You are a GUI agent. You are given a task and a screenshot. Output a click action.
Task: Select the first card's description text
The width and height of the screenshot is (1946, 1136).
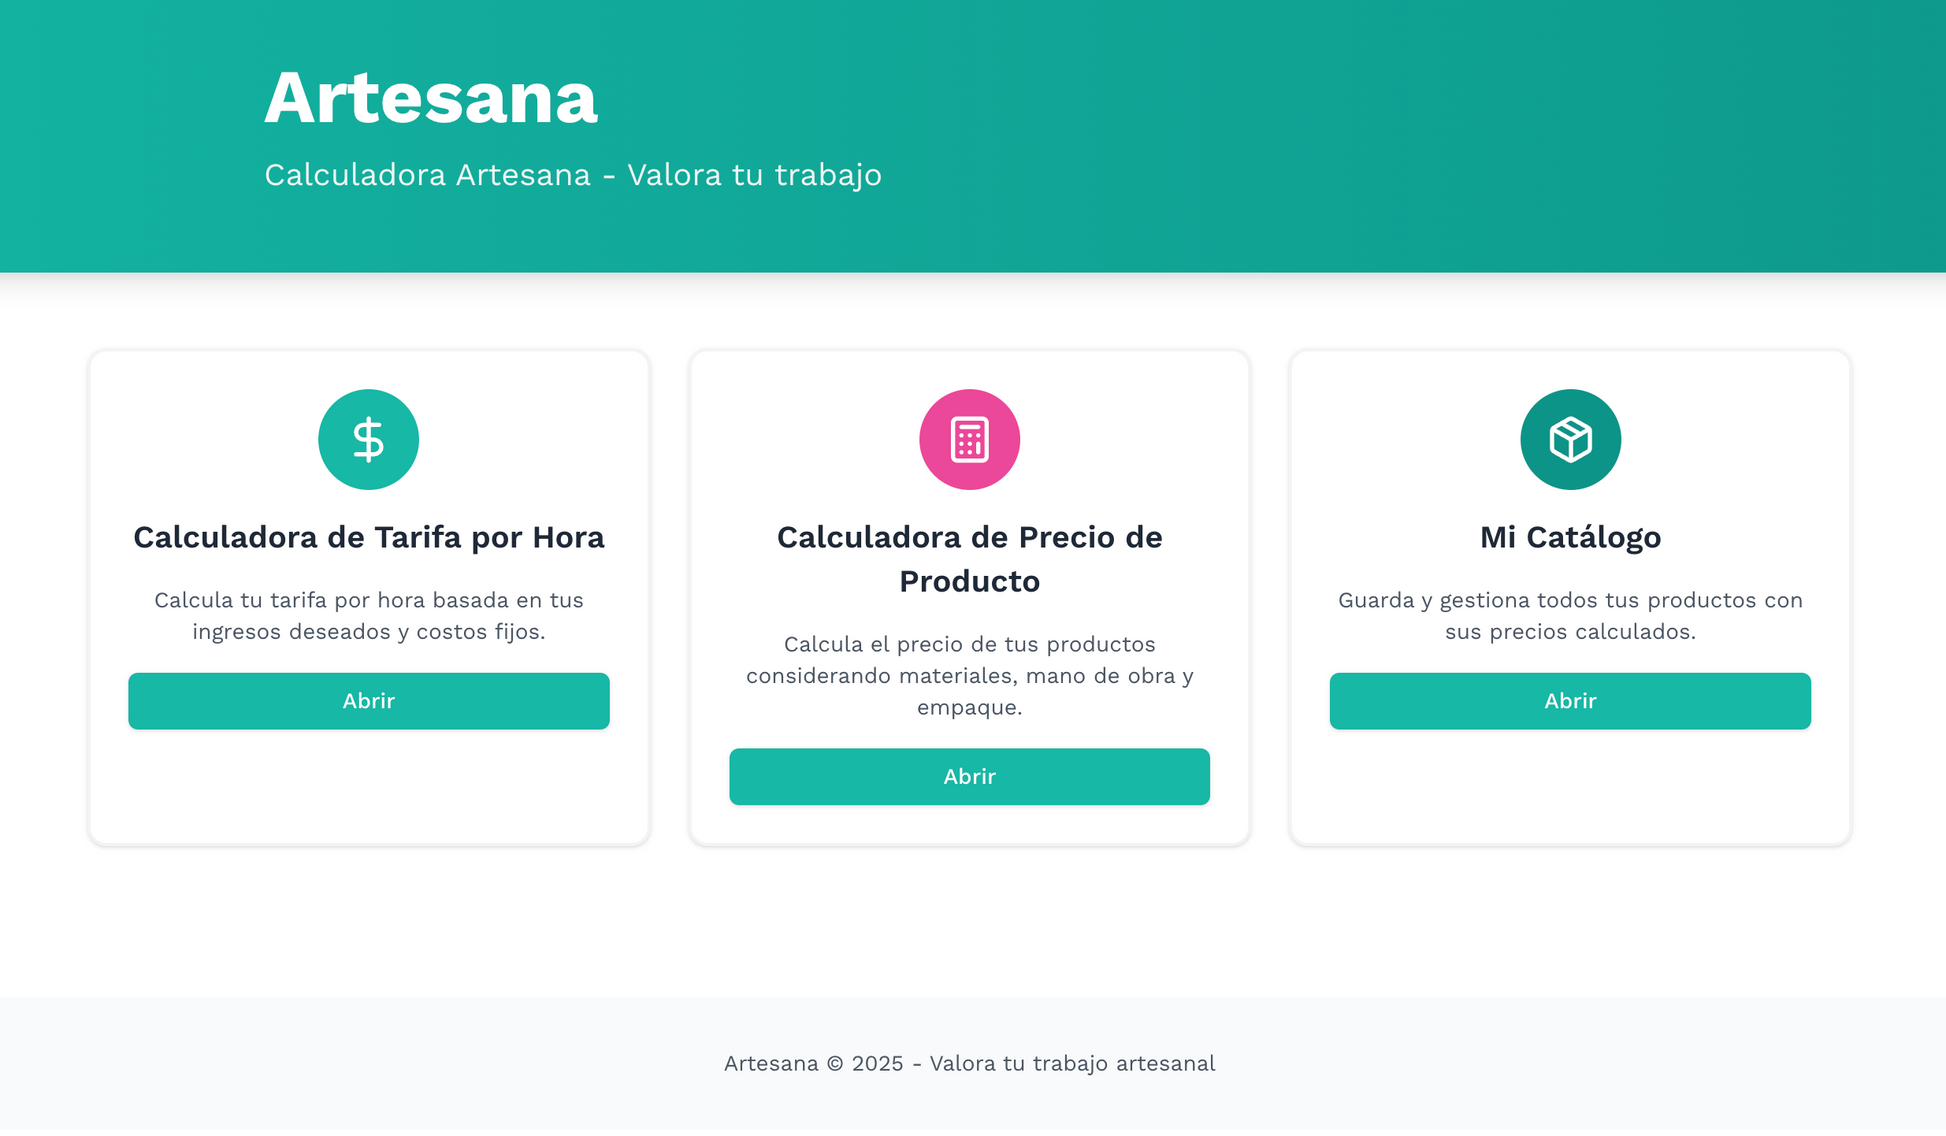[368, 615]
